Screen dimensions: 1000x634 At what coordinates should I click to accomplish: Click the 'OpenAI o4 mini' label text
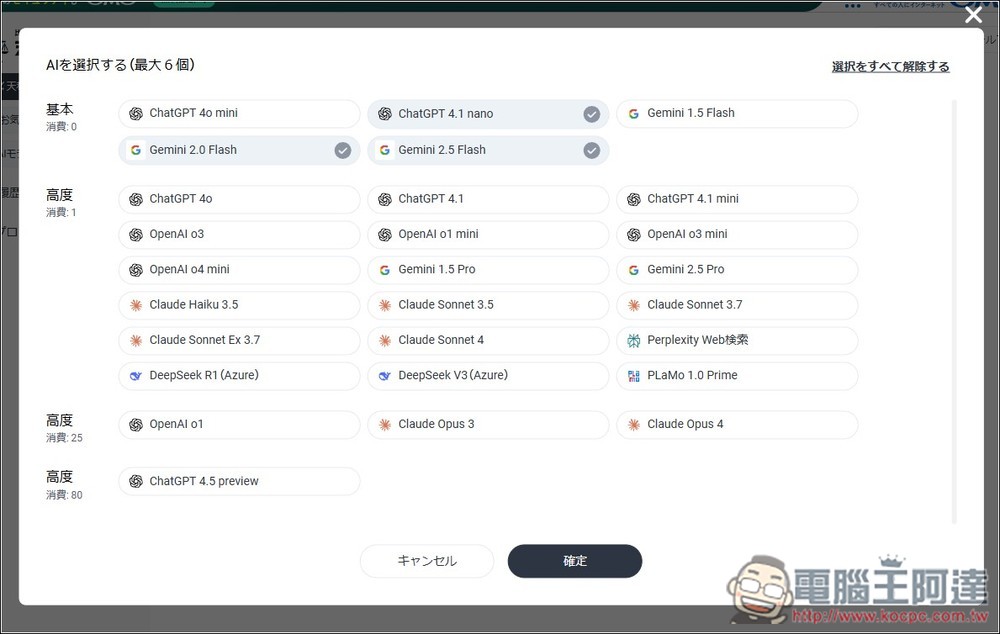[x=189, y=269]
